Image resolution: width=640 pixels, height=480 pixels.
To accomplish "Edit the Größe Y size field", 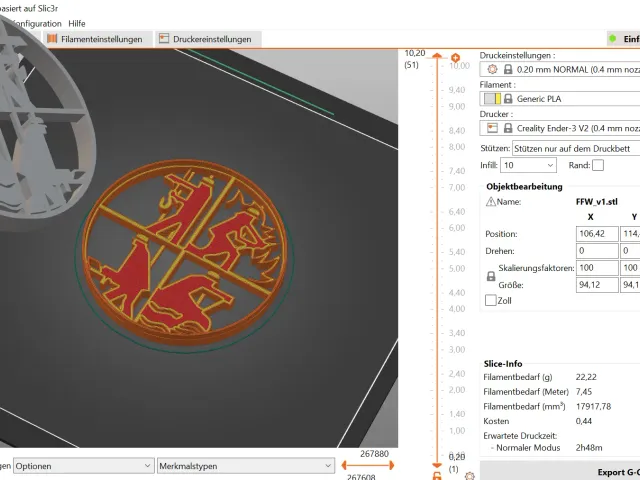I will 630,285.
